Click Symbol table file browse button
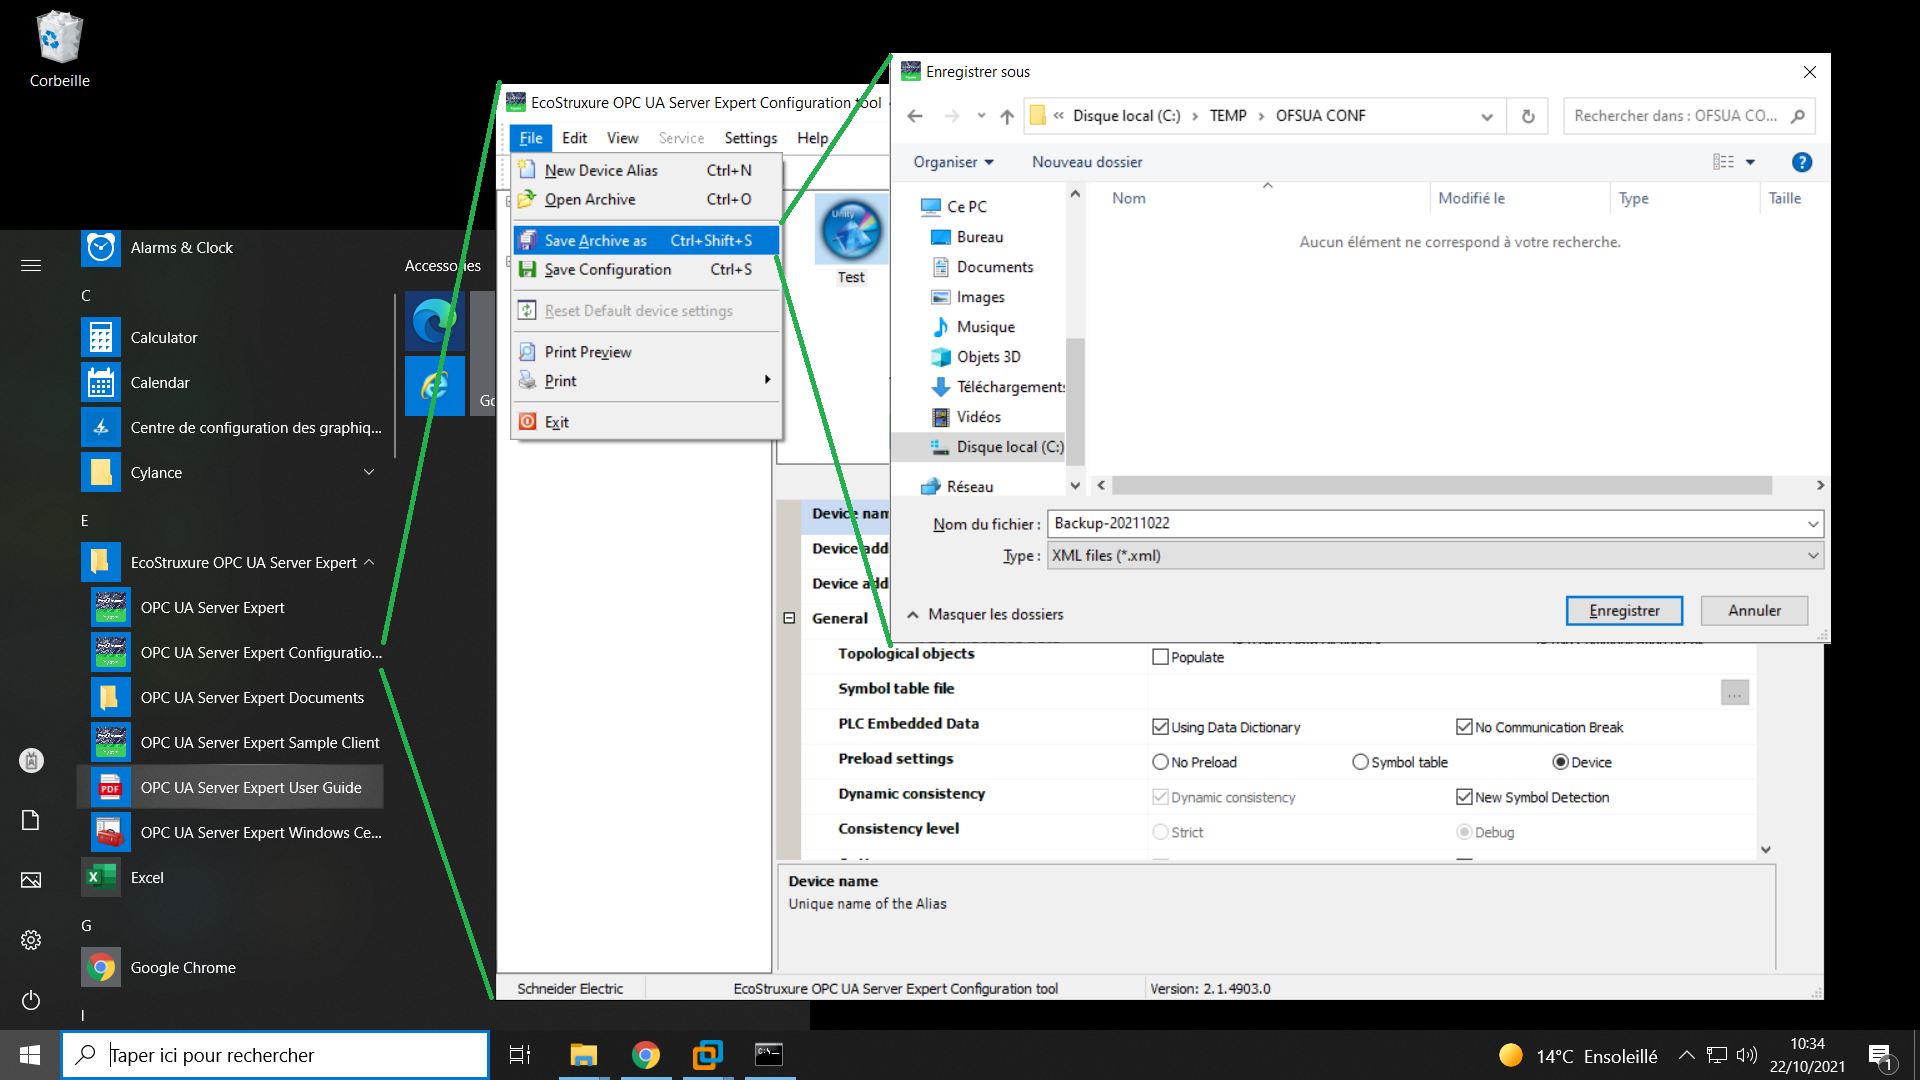The height and width of the screenshot is (1080, 1920). point(1735,692)
